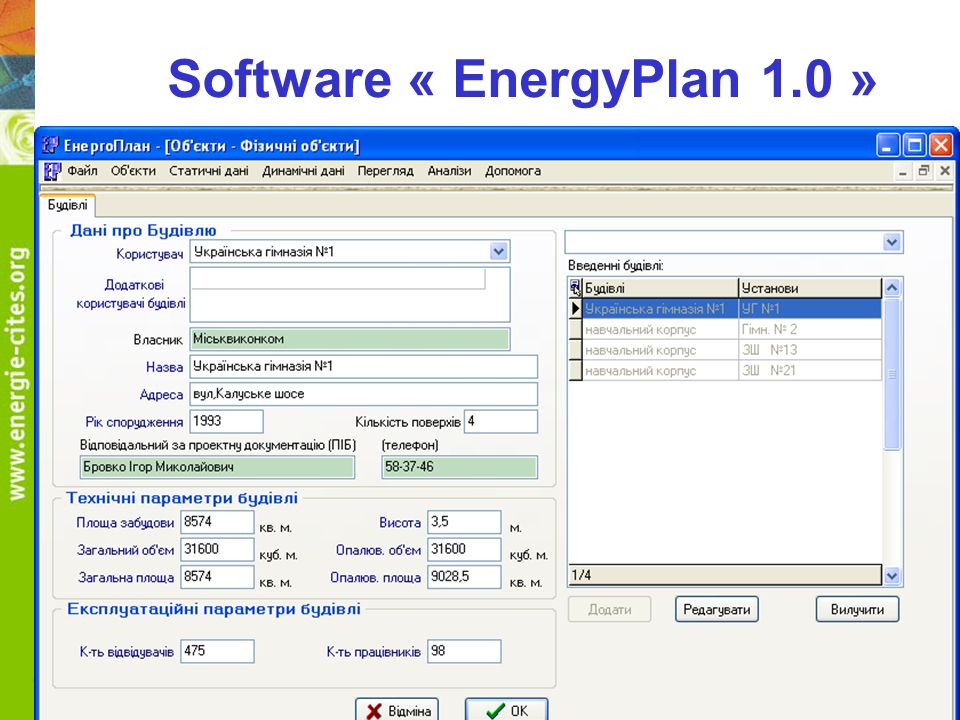960x720 pixels.
Task: Click the ЕнергоПлан title bar app icon
Action: click(50, 146)
